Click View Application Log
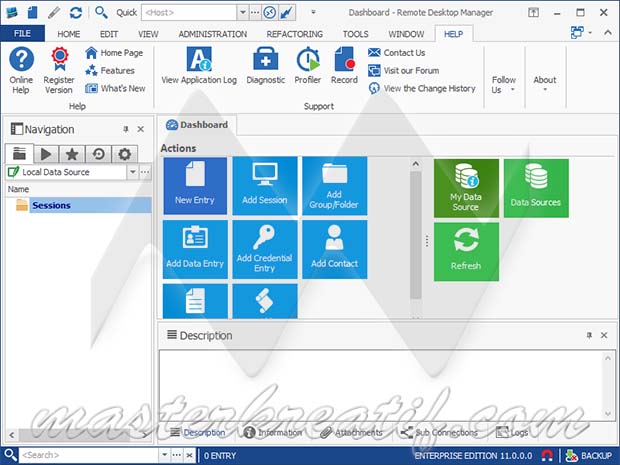This screenshot has width=620, height=465. 199,66
